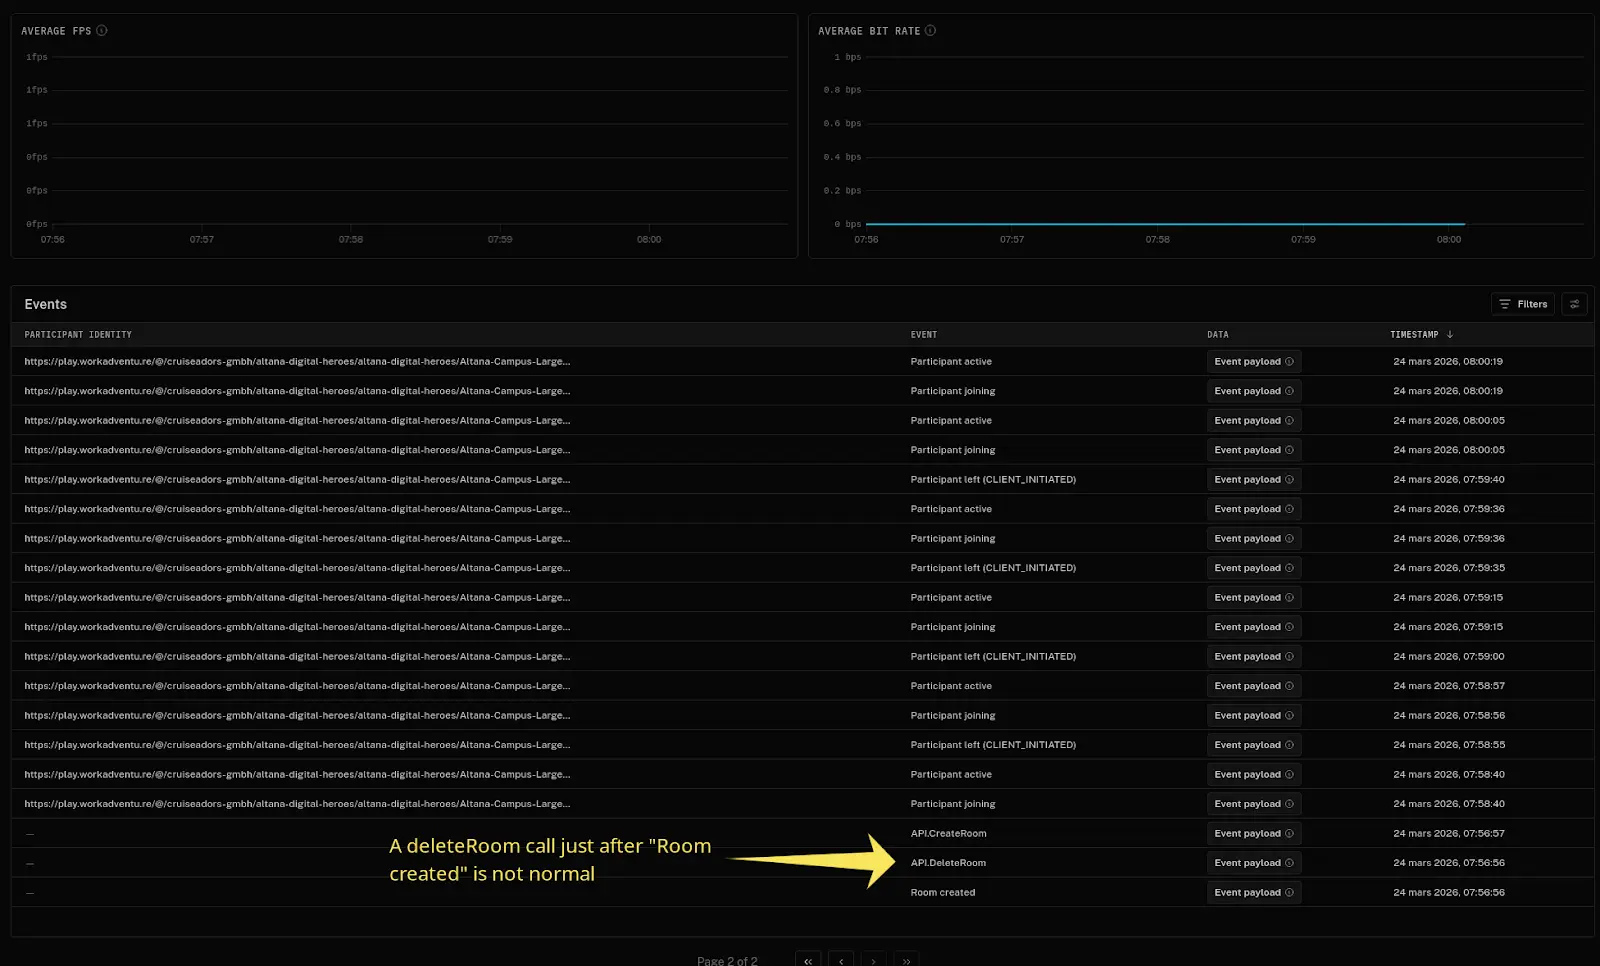Click timestamp 24 mars 2026, 07:56:57
1600x966 pixels.
(1449, 834)
